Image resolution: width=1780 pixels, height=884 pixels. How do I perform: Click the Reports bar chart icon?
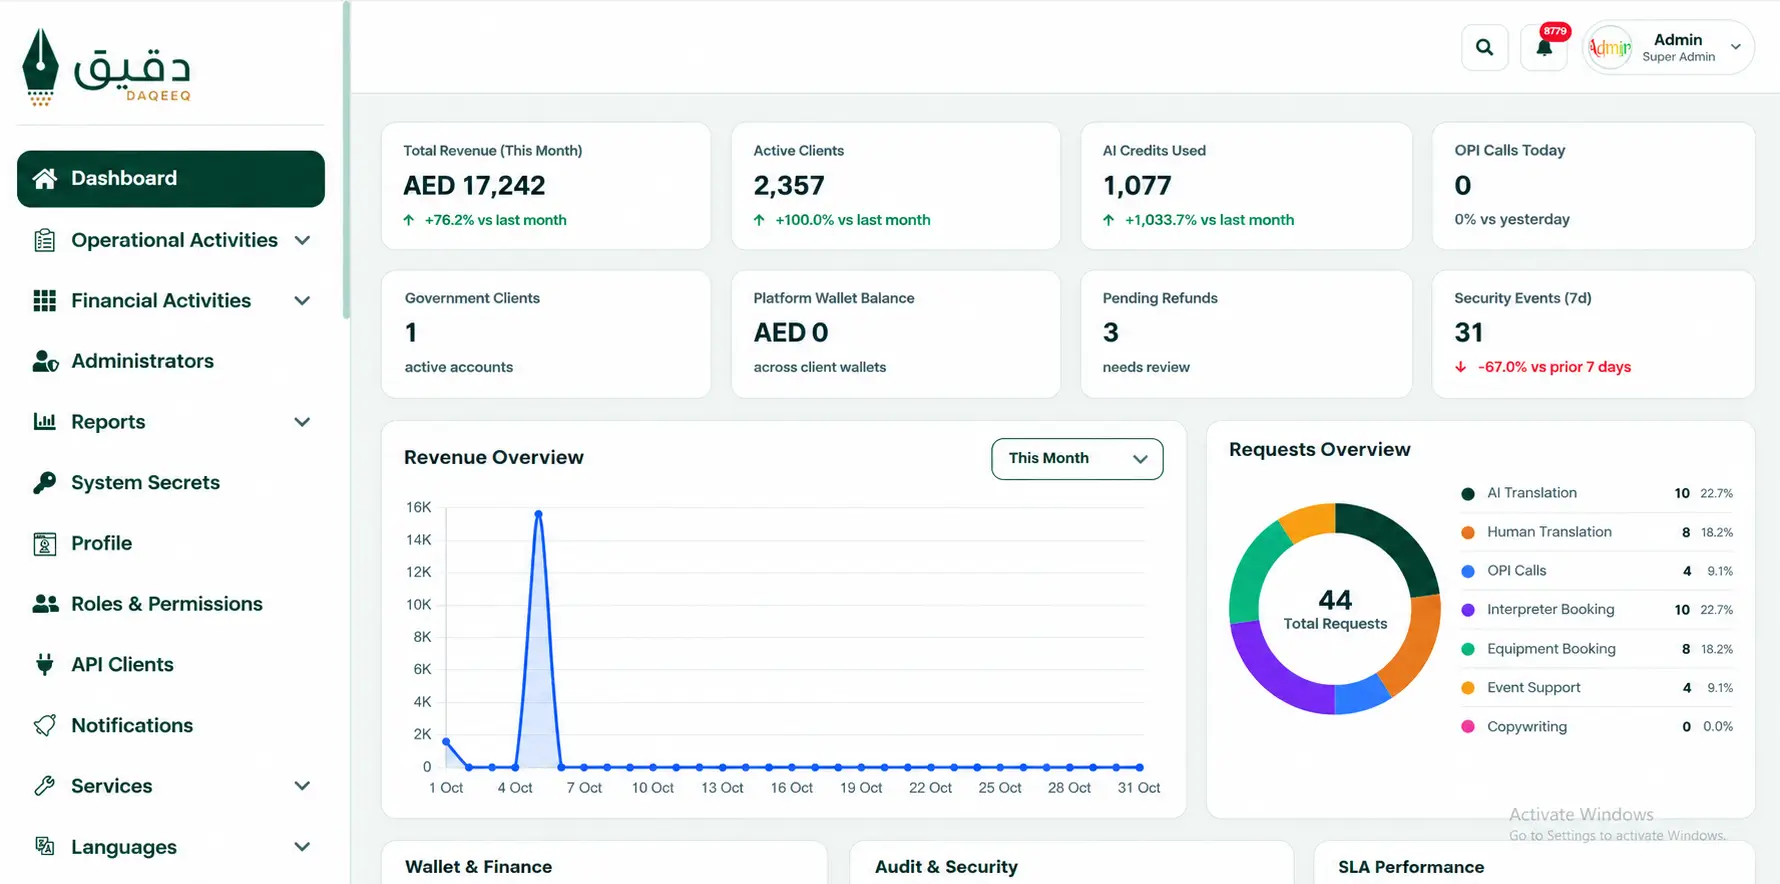tap(45, 422)
